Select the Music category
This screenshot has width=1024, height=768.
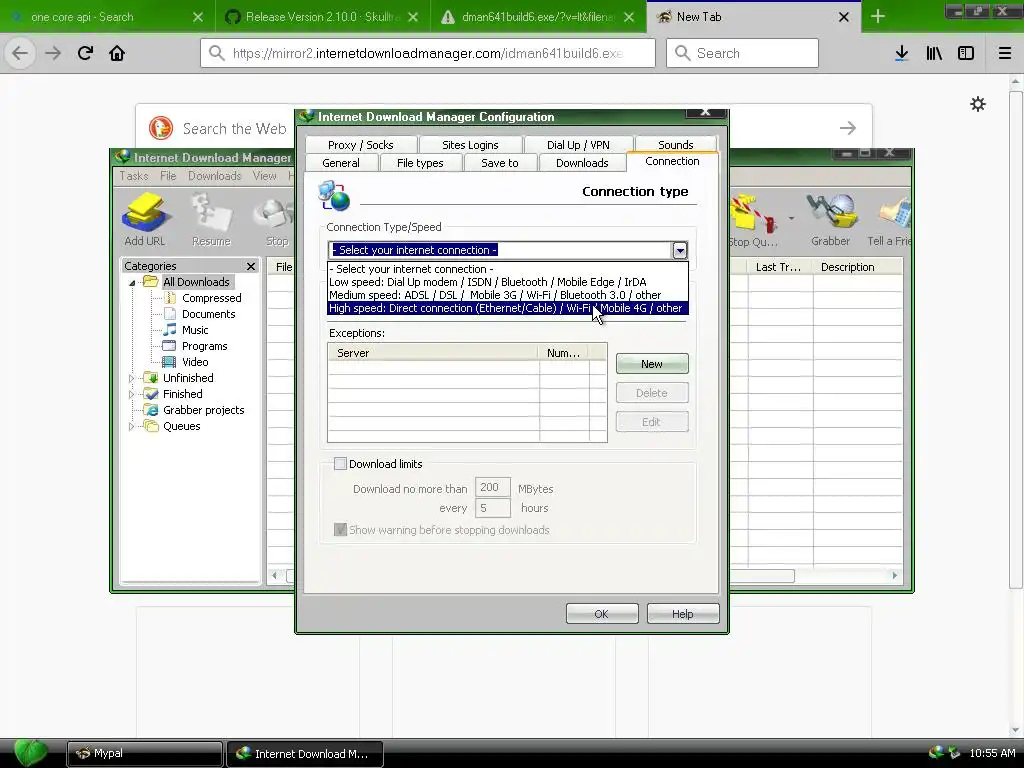click(195, 330)
